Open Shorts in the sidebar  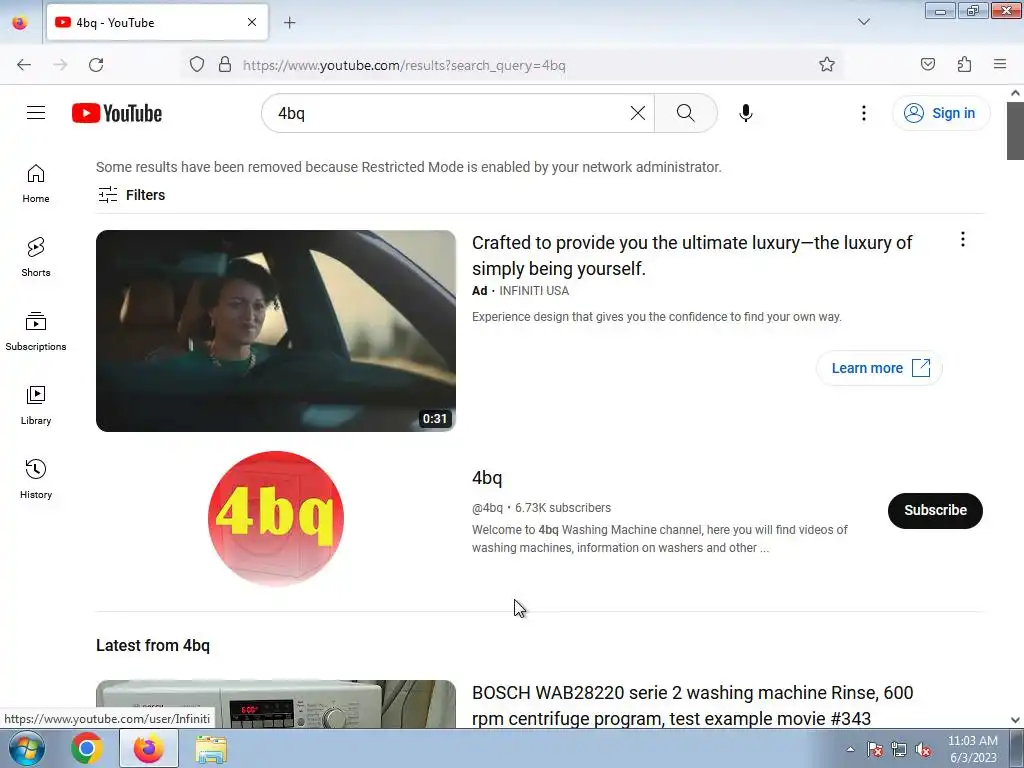[36, 257]
